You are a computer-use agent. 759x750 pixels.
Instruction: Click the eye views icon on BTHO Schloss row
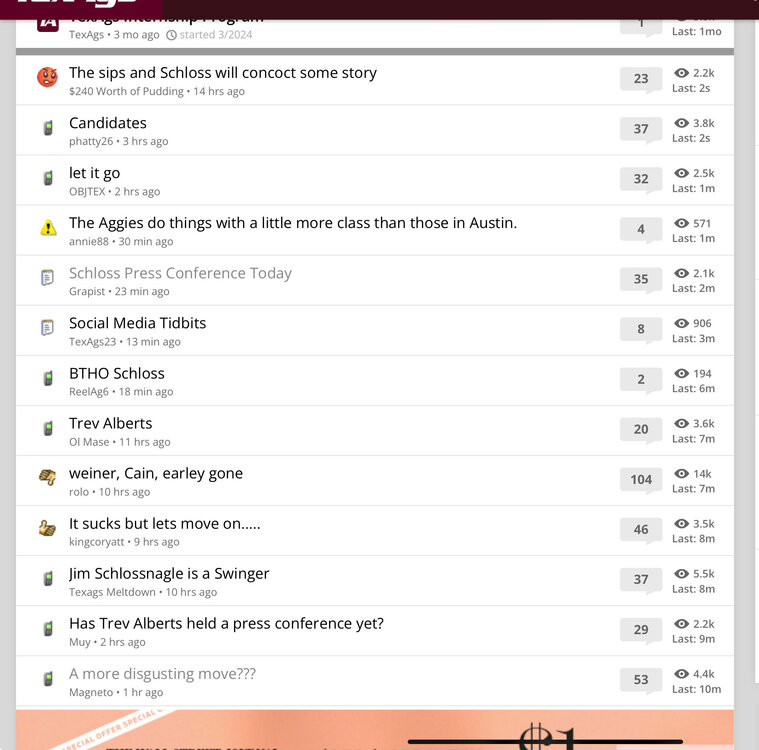coord(681,373)
